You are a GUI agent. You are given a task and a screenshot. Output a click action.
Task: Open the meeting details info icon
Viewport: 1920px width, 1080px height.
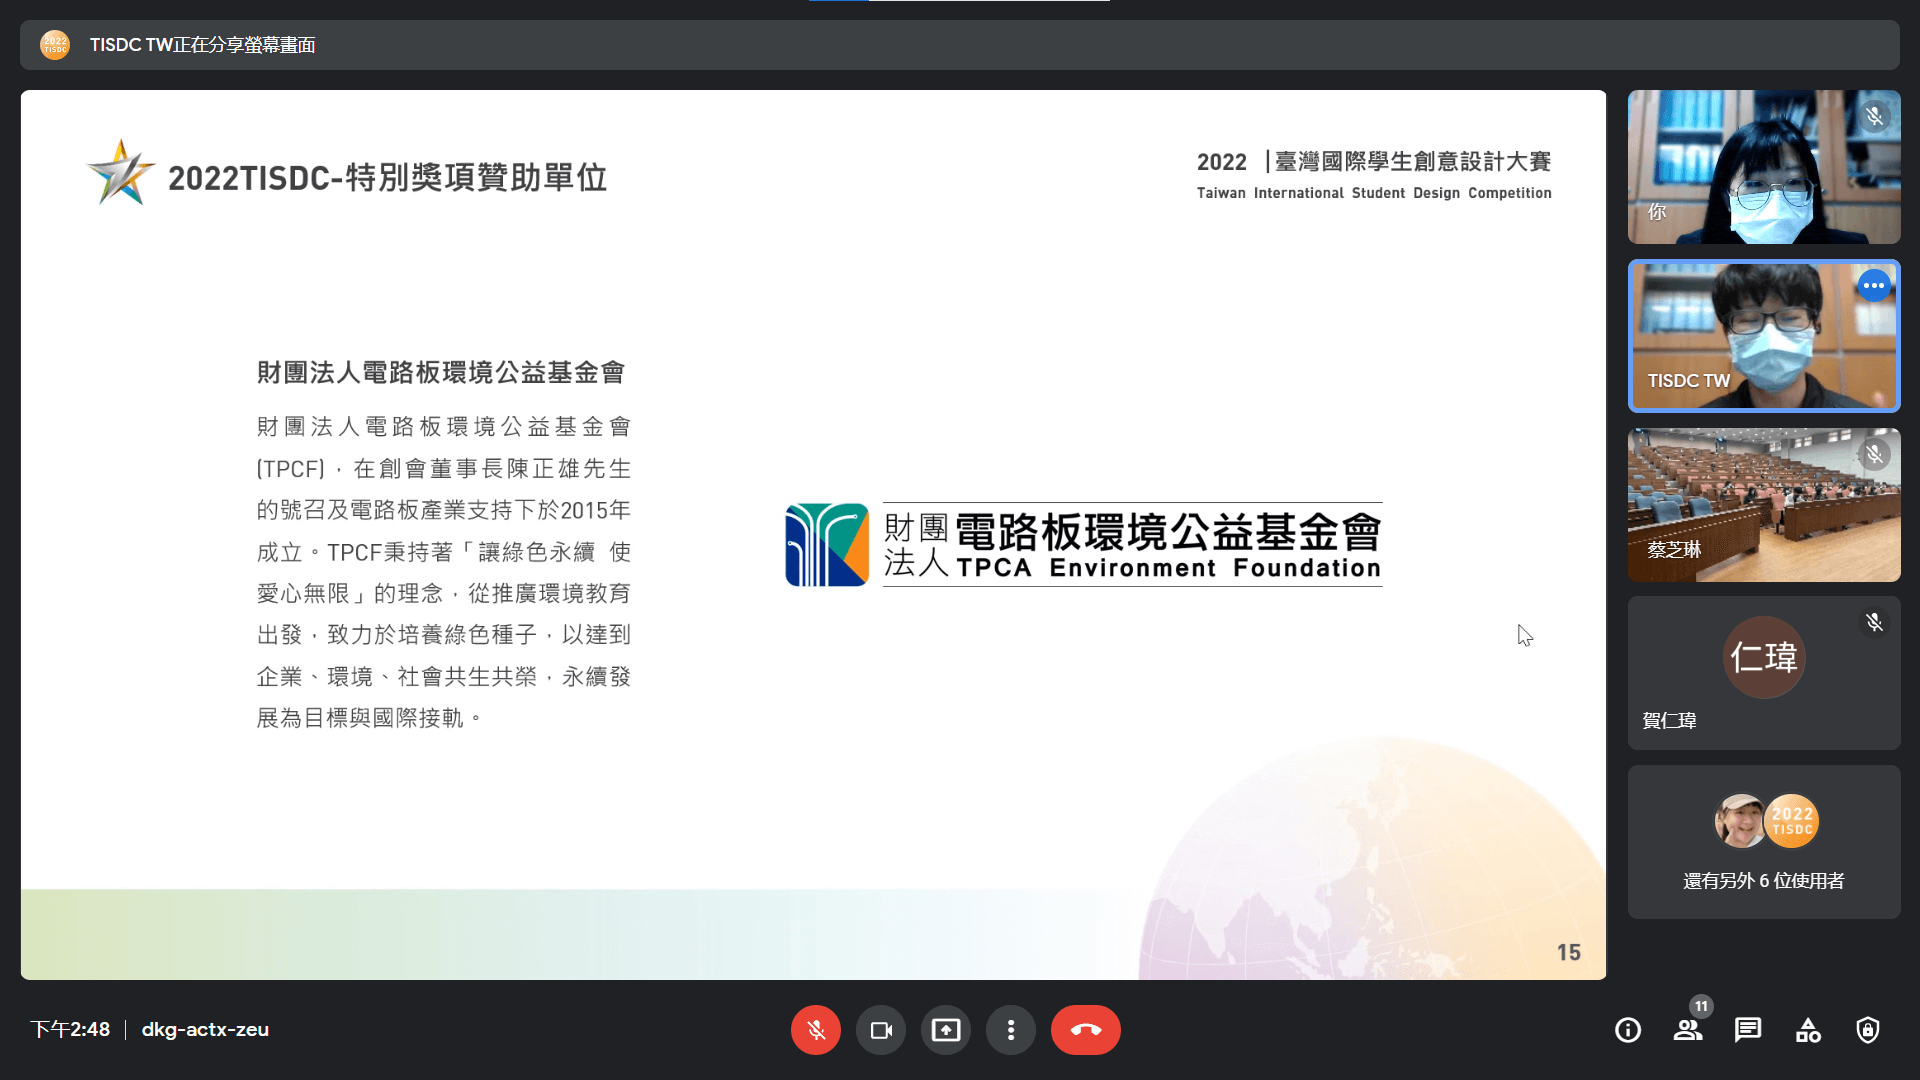click(x=1628, y=1030)
